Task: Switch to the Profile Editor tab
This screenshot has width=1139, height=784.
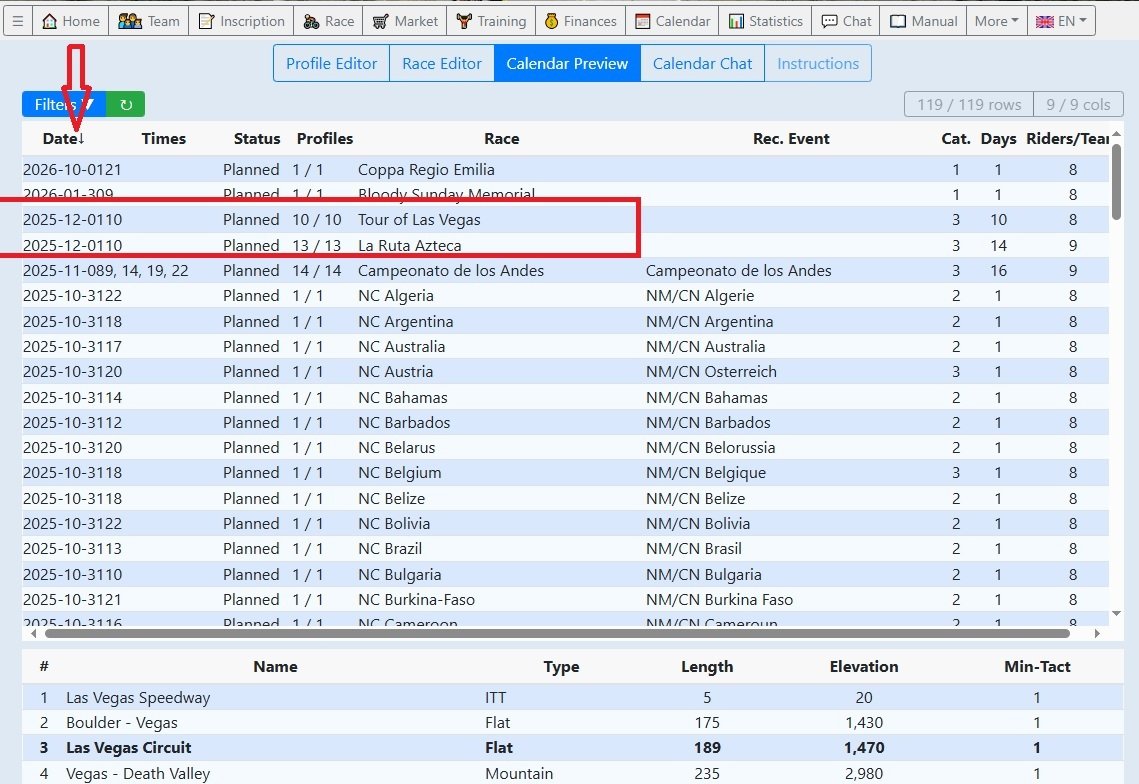Action: (331, 63)
